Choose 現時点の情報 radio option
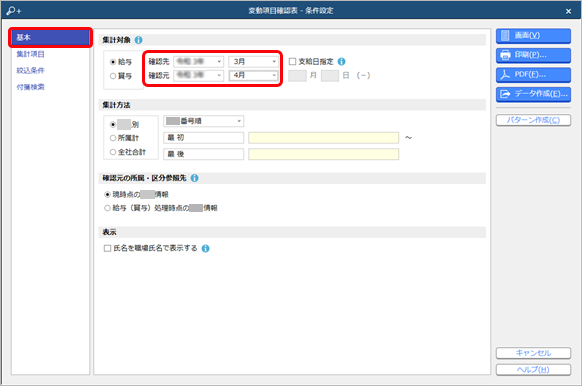The height and width of the screenshot is (386, 582). pos(107,194)
